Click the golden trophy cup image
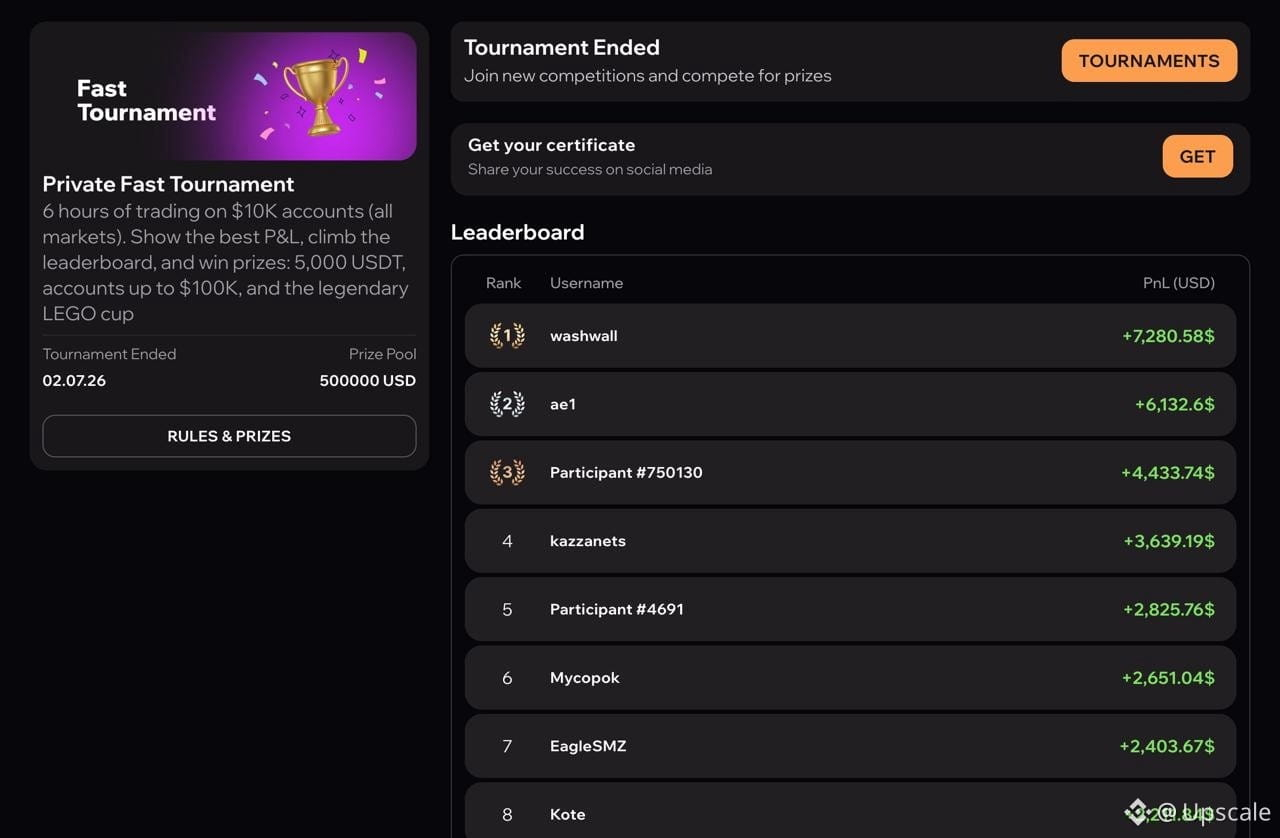Screen dimensions: 1280x838 pyautogui.click(x=316, y=95)
